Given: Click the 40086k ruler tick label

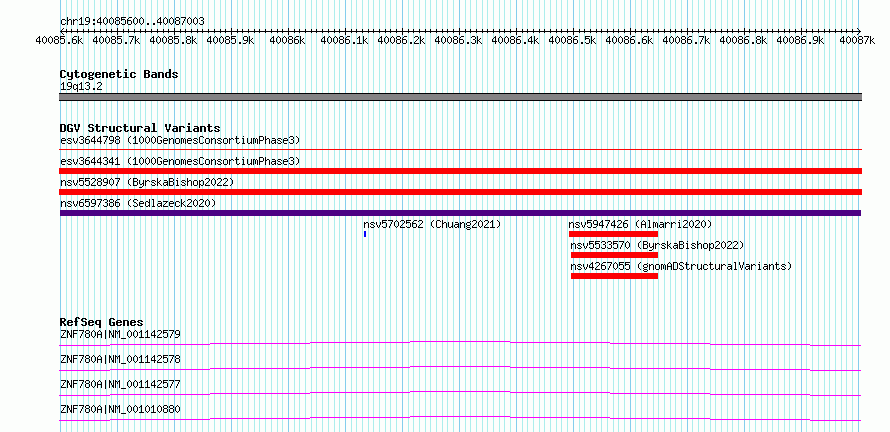Looking at the screenshot, I should [287, 40].
